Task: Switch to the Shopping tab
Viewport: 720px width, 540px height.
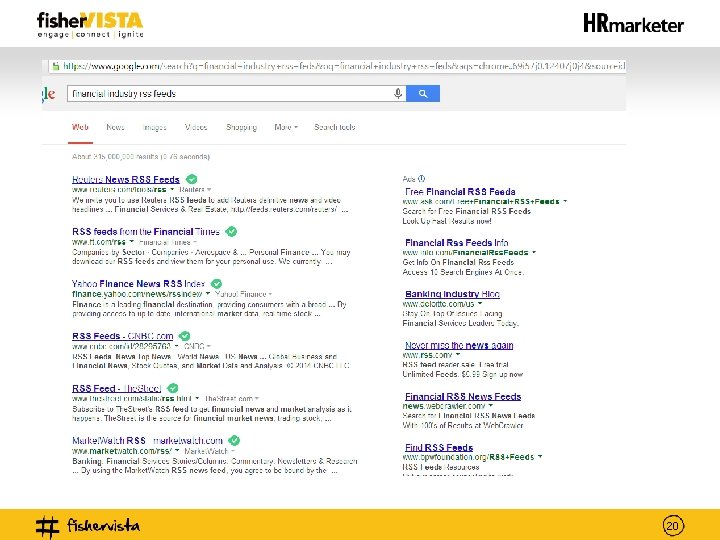Action: point(242,127)
